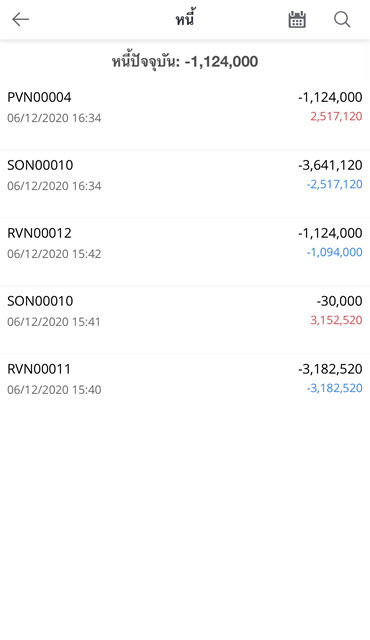Tap the blue -1,094,000 amount
This screenshot has height=640, width=370.
pyautogui.click(x=335, y=252)
